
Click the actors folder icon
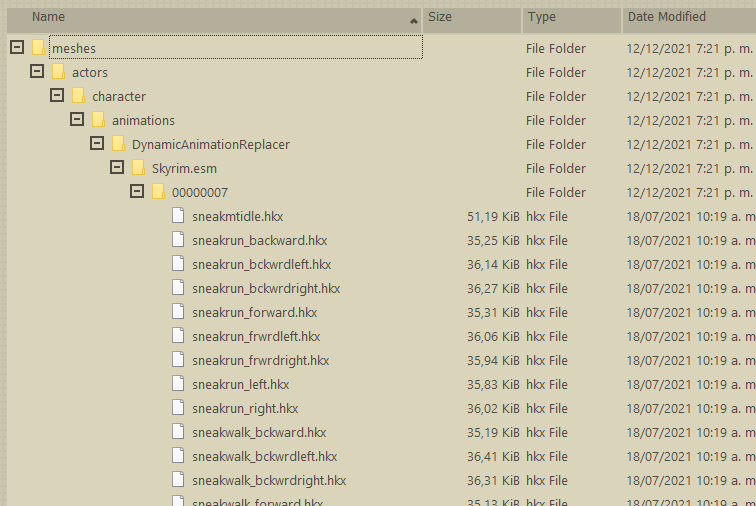58,71
